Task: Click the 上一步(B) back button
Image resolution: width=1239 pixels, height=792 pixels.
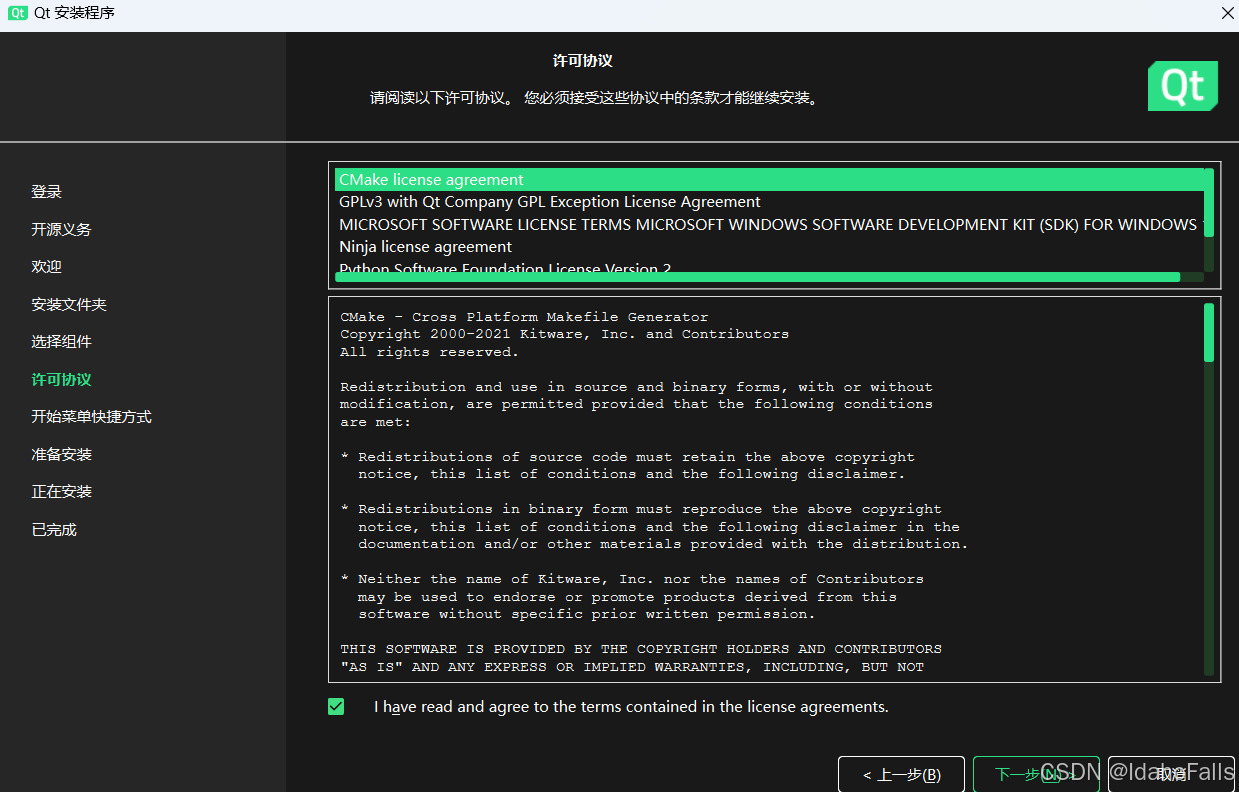Action: [x=901, y=774]
